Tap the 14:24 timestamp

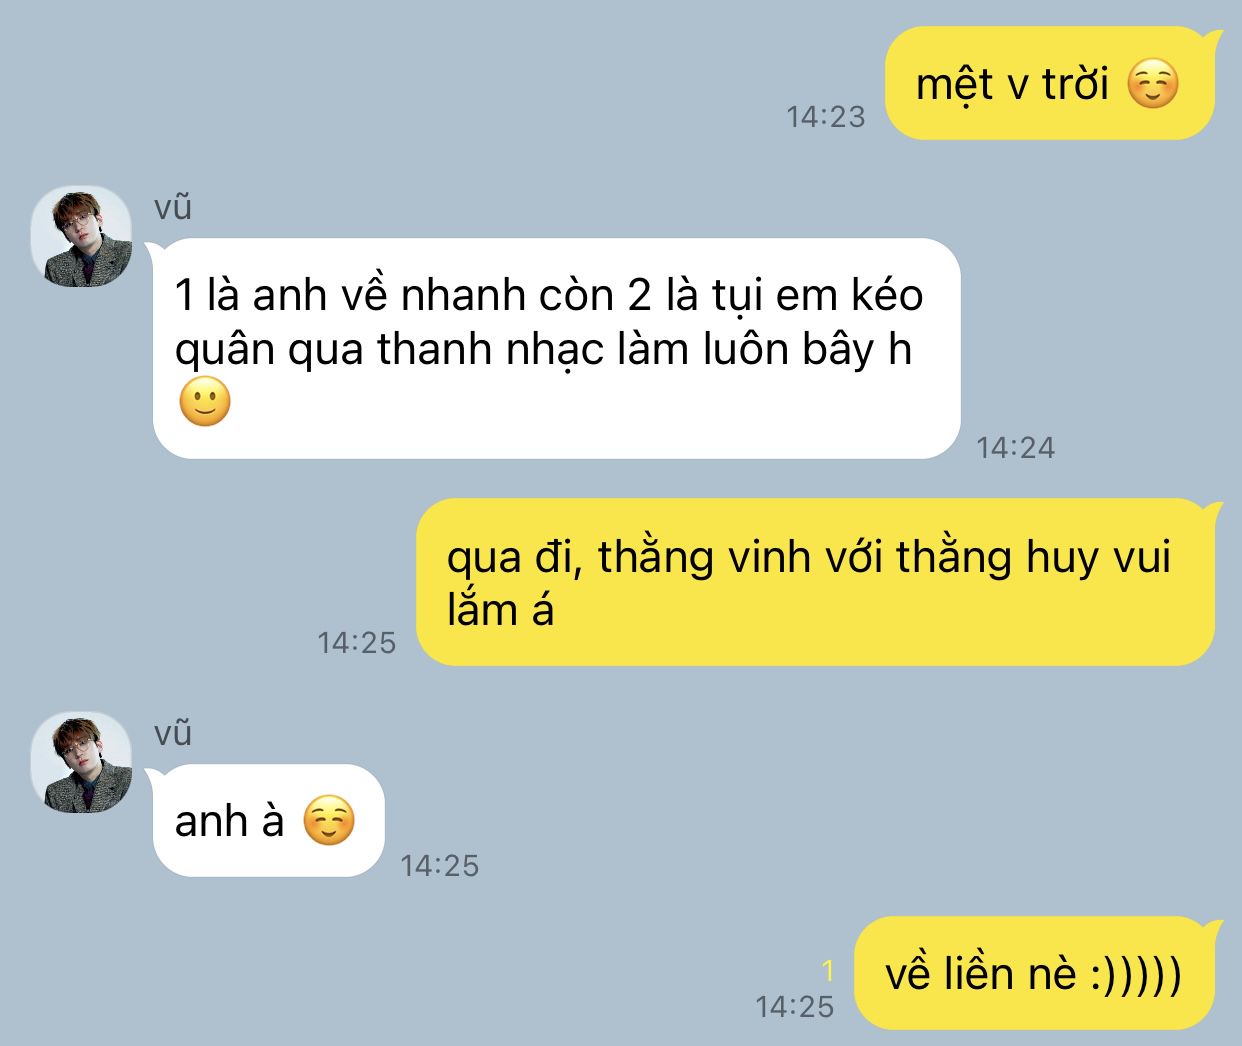click(1015, 448)
